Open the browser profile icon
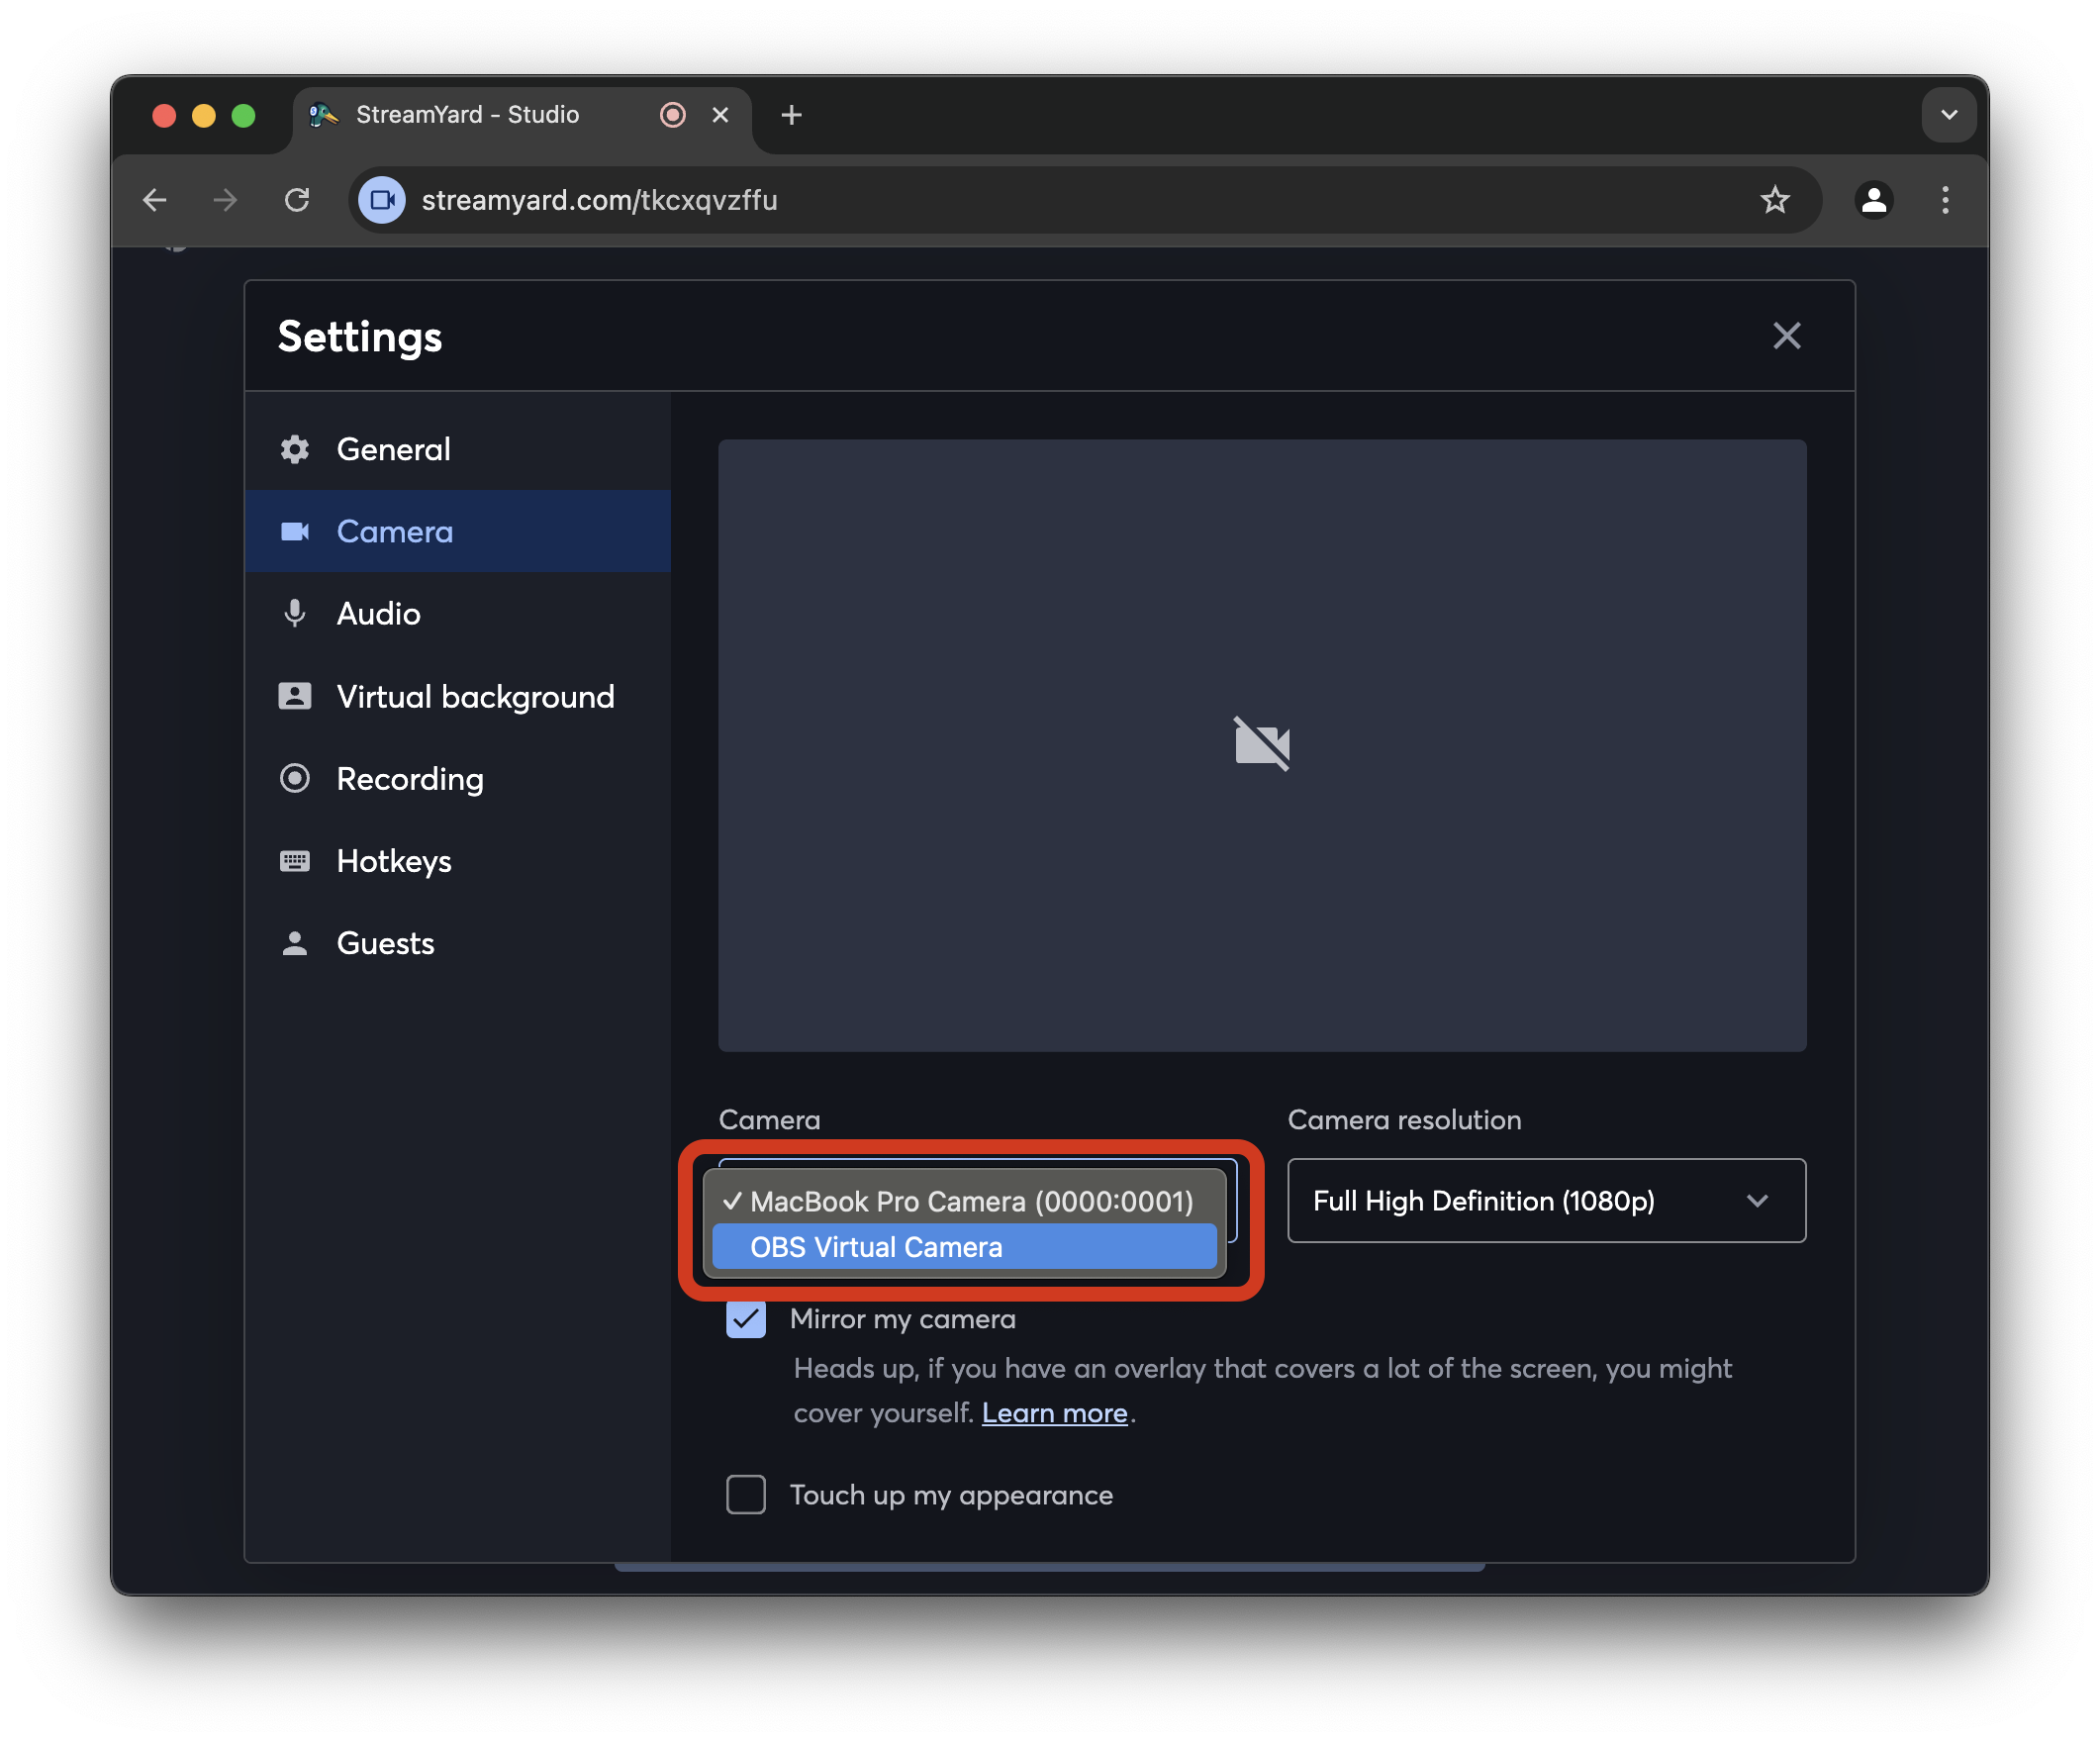Image resolution: width=2100 pixels, height=1742 pixels. (x=1873, y=200)
